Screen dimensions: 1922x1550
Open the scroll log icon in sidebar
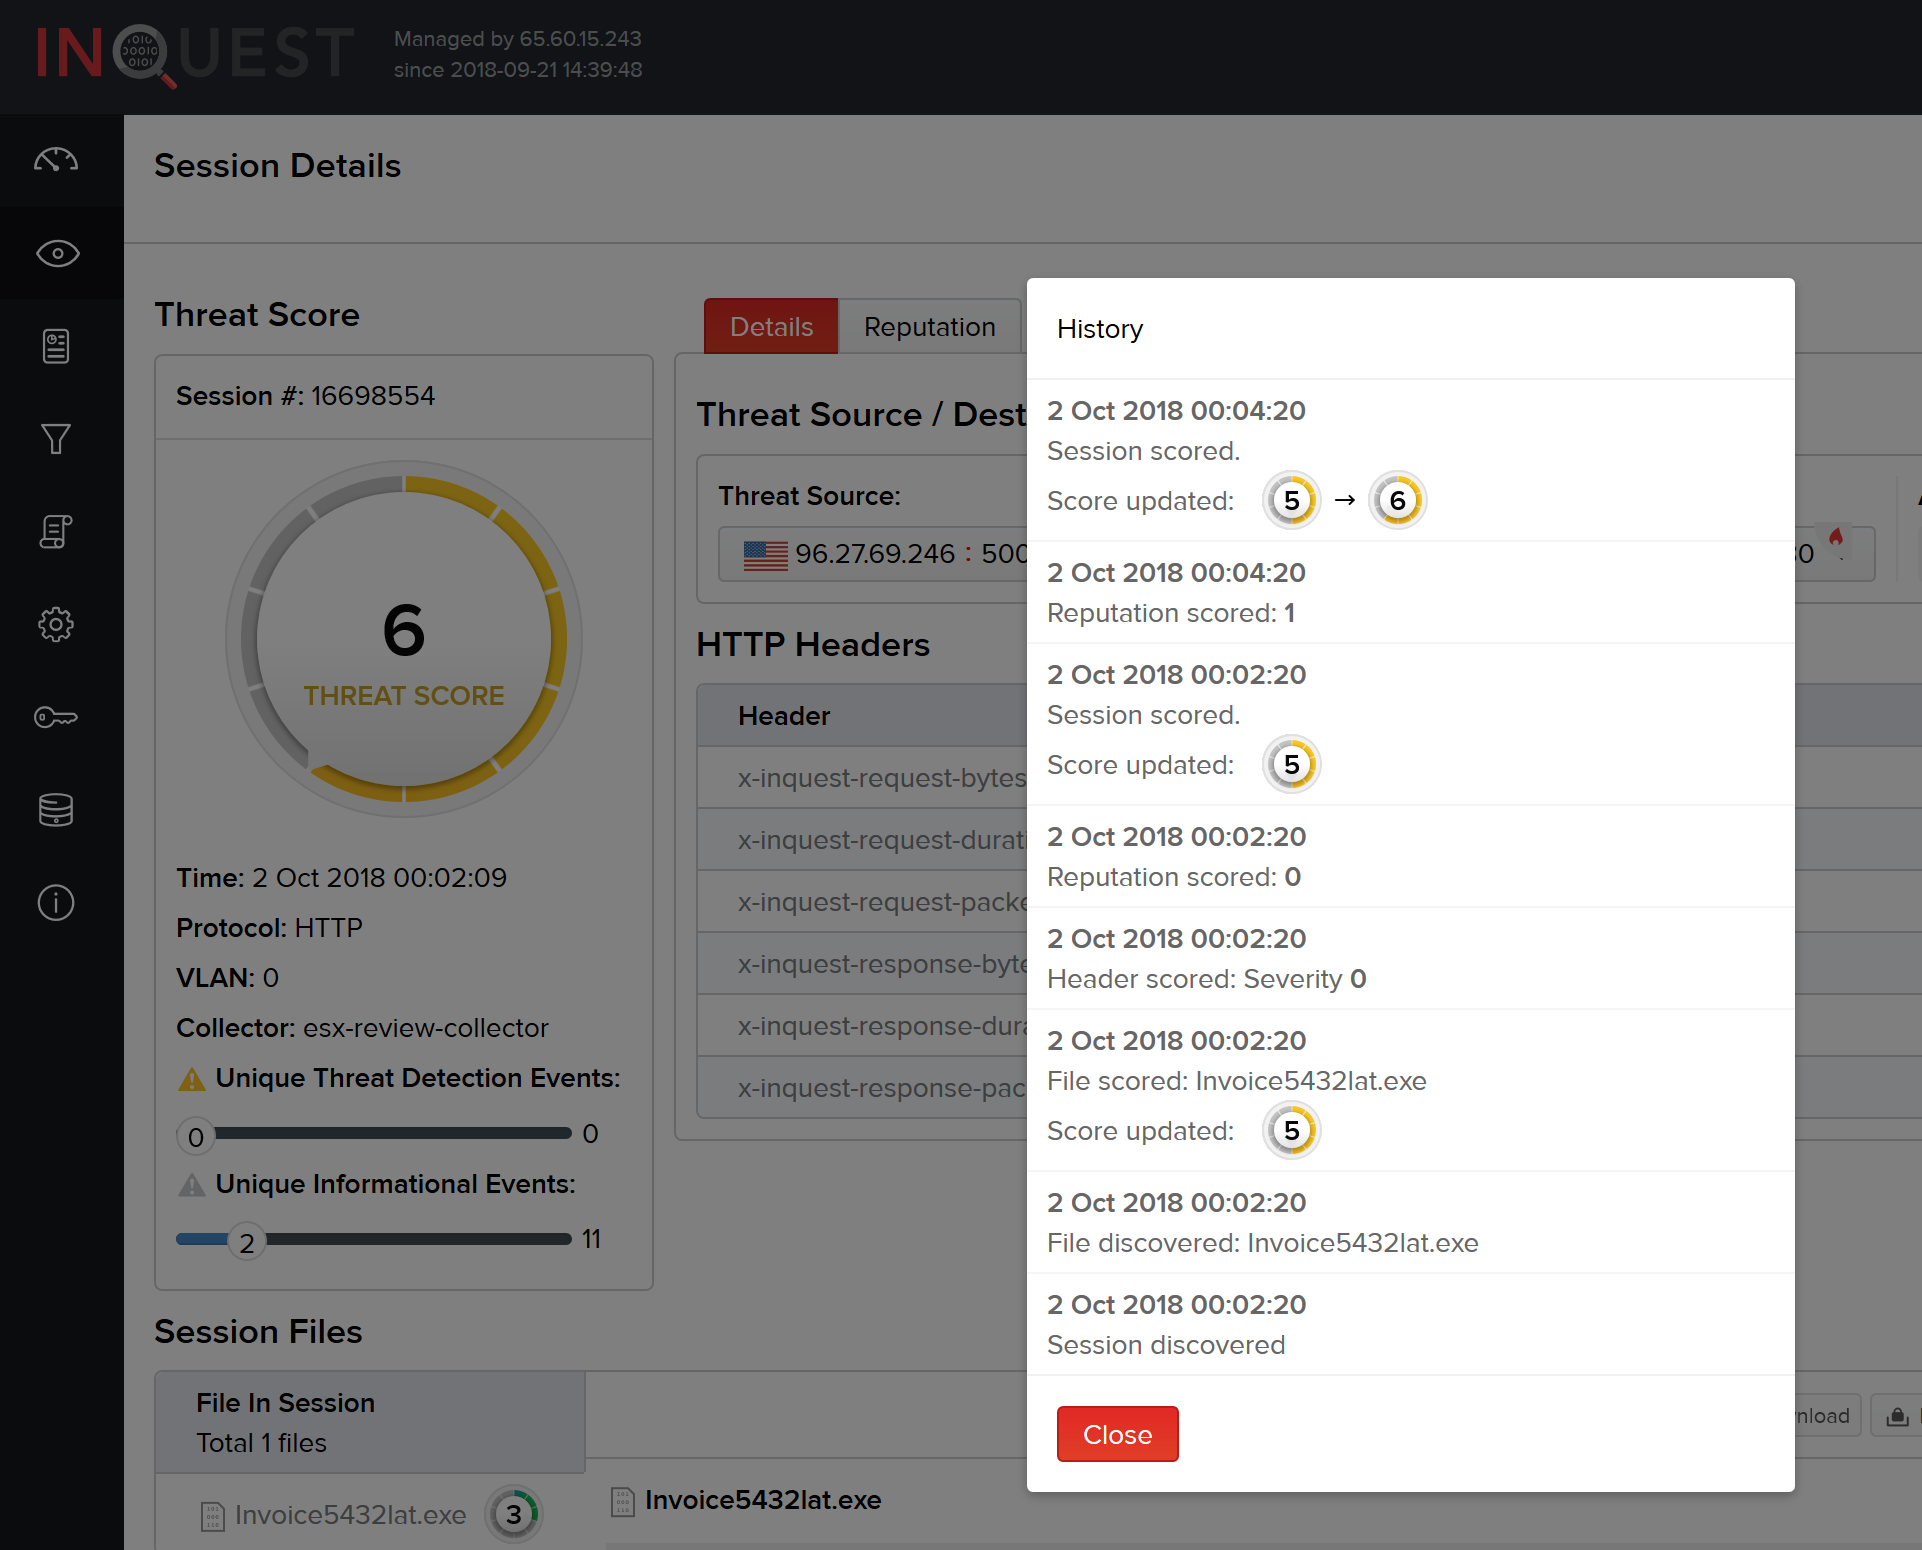pyautogui.click(x=56, y=531)
